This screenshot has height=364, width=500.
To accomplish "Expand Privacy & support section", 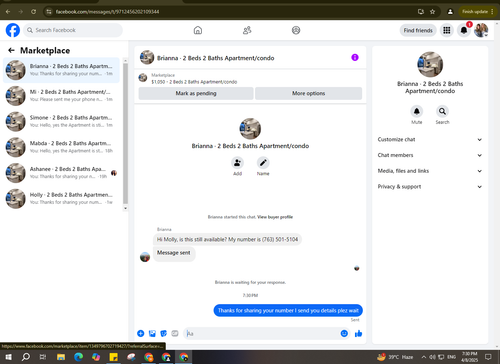I will point(430,186).
